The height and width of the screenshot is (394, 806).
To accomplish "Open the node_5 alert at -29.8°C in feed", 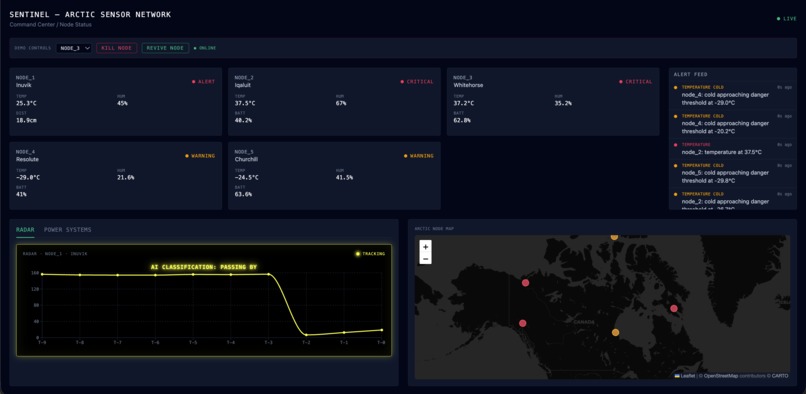I will click(733, 173).
